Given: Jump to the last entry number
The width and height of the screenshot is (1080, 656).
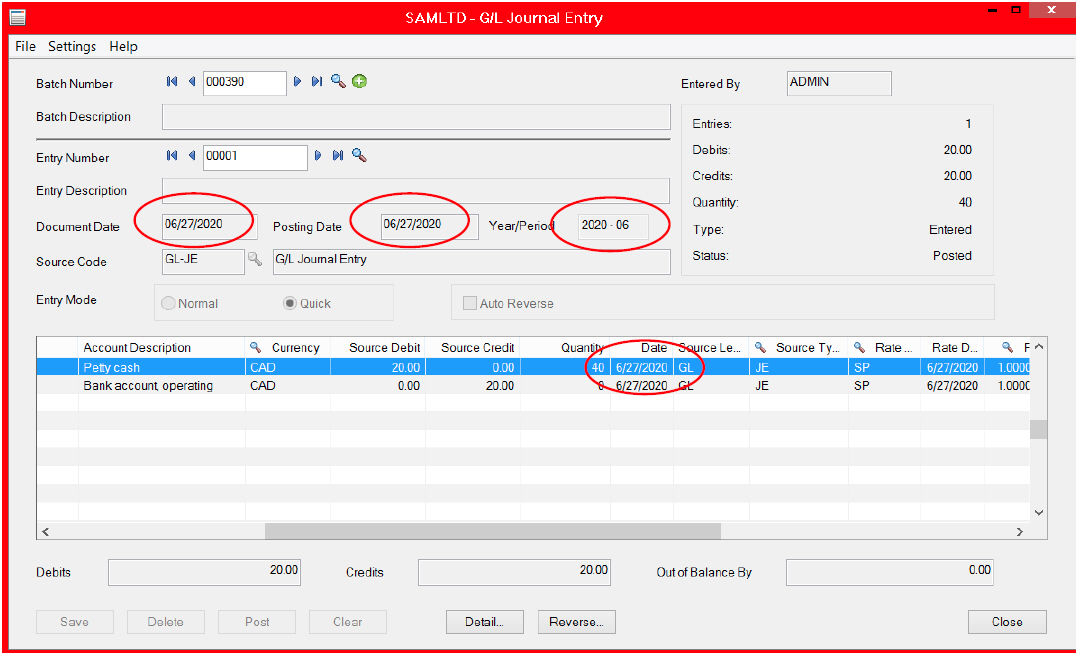Looking at the screenshot, I should coord(338,156).
